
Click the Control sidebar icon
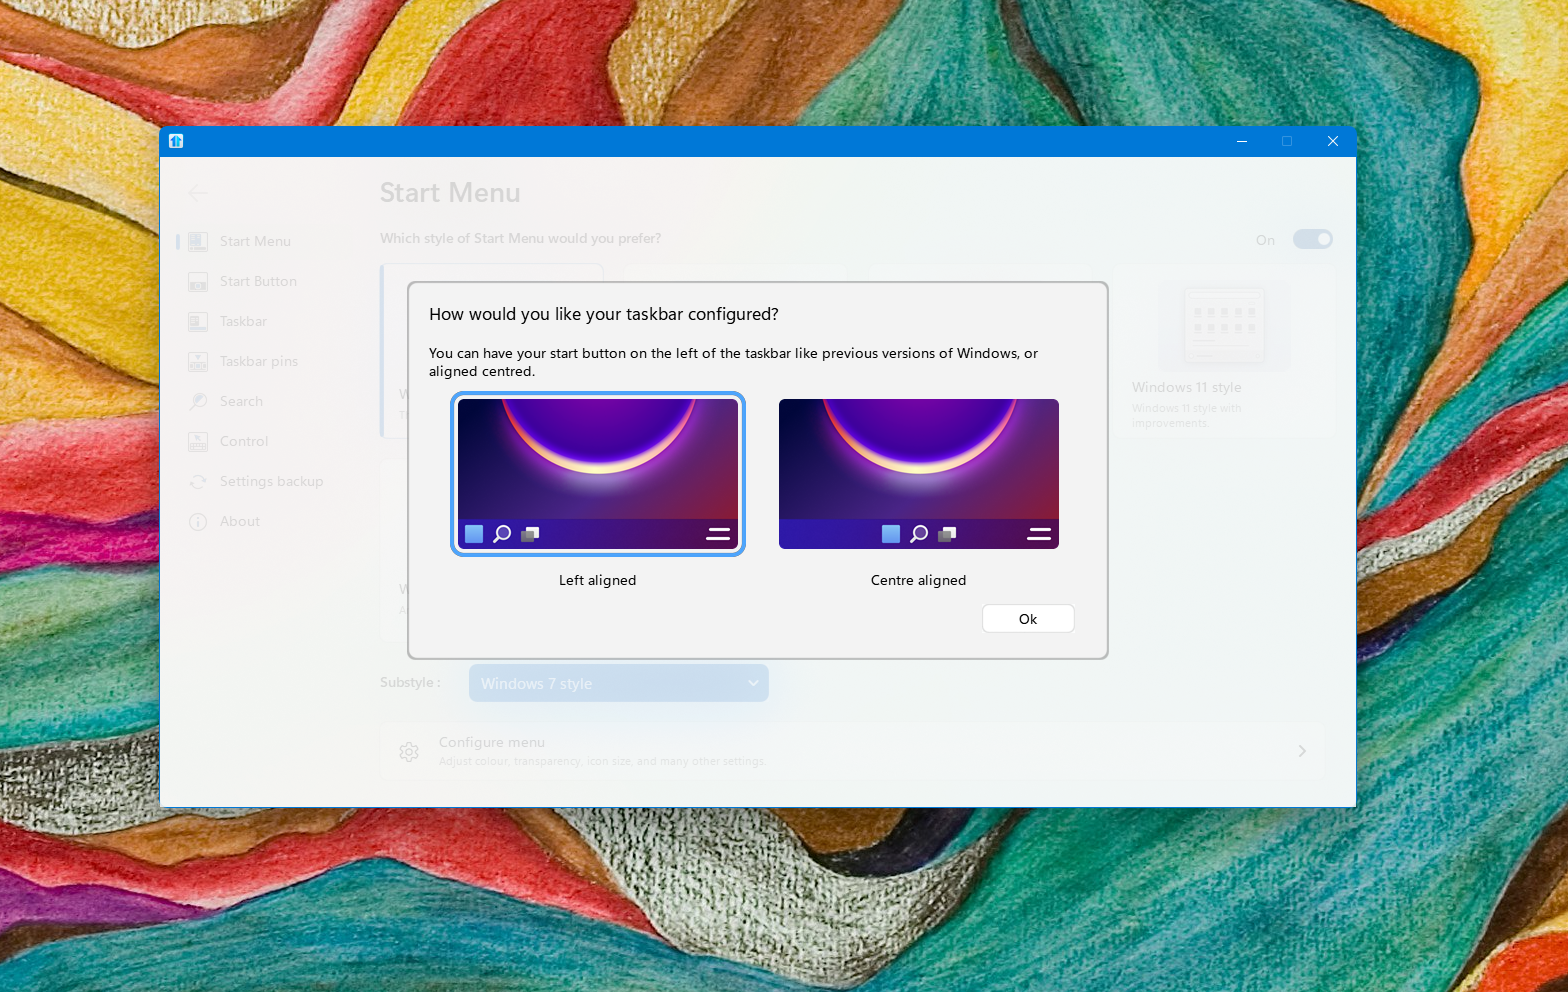pyautogui.click(x=198, y=441)
